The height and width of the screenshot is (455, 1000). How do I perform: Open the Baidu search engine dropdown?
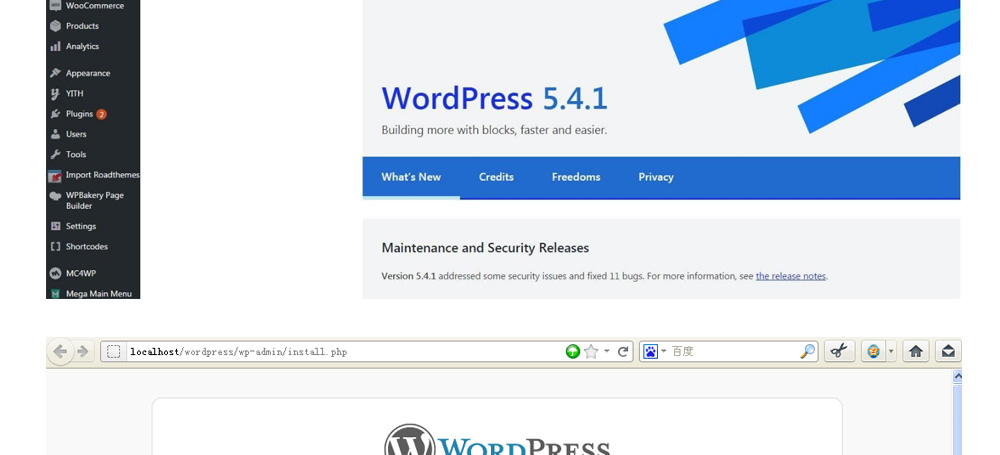tap(655, 352)
